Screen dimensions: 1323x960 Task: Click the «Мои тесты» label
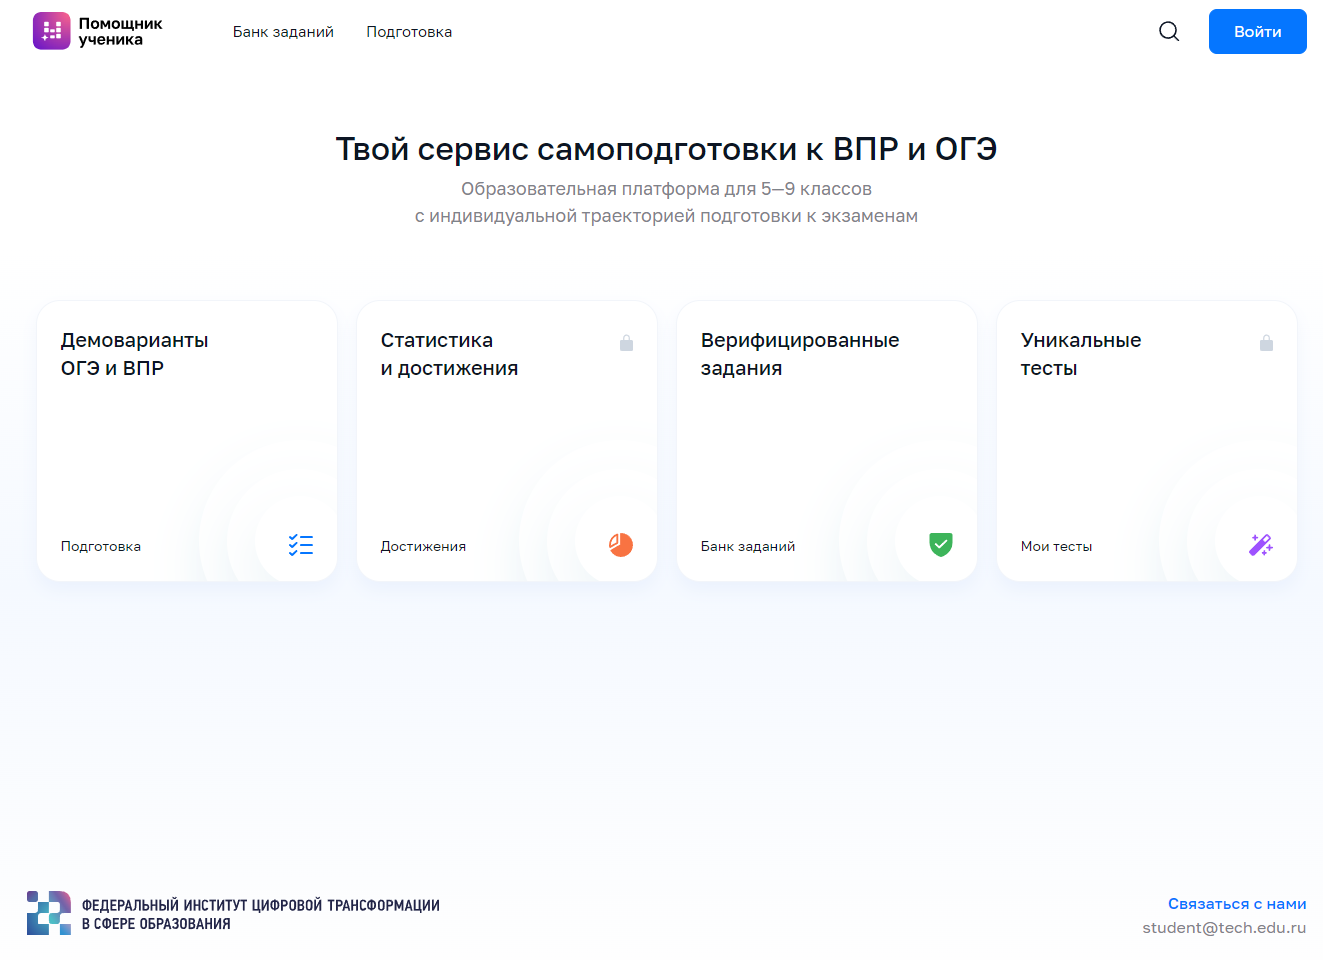pyautogui.click(x=1056, y=546)
